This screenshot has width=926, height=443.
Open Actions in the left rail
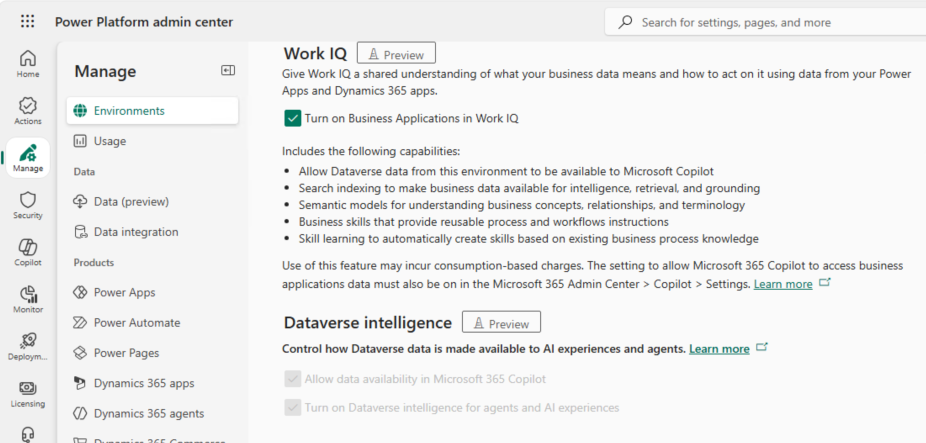pyautogui.click(x=28, y=111)
